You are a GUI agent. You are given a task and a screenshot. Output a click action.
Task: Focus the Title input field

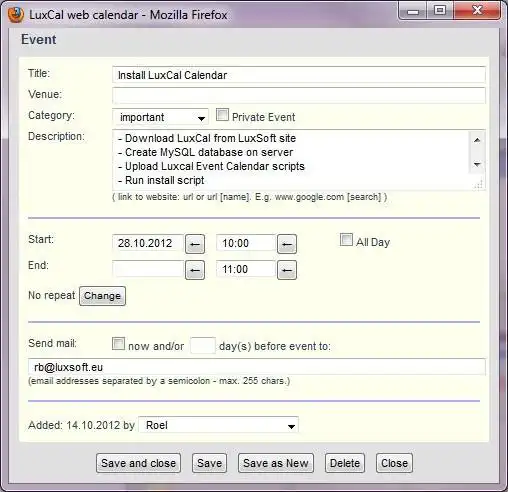point(299,75)
